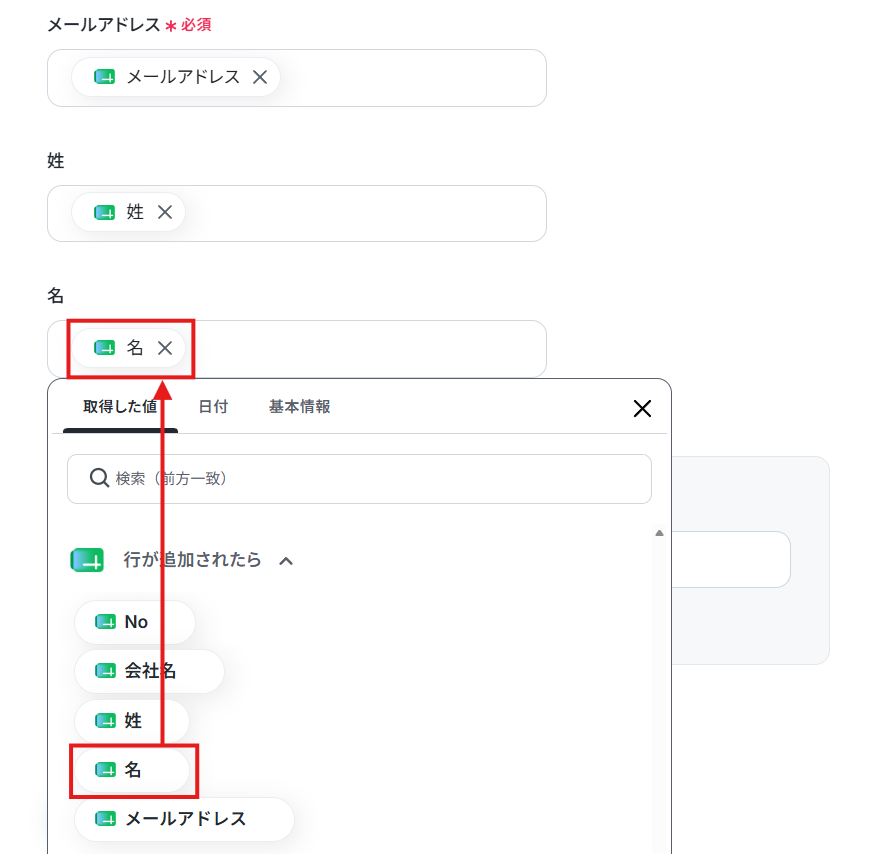The height and width of the screenshot is (854, 881).
Task: Toggle the 行が追加されたら group header
Action: tap(192, 560)
